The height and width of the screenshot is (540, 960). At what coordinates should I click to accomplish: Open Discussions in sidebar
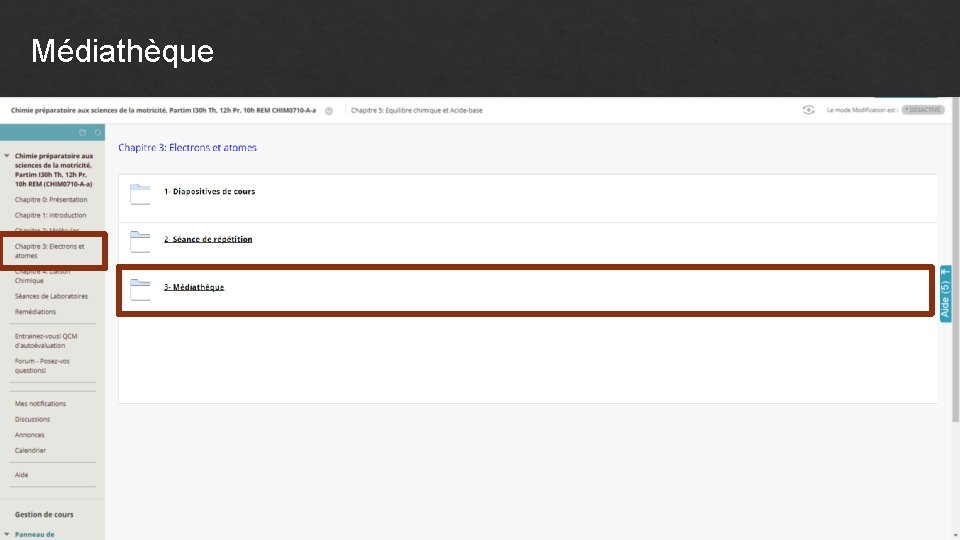(32, 419)
